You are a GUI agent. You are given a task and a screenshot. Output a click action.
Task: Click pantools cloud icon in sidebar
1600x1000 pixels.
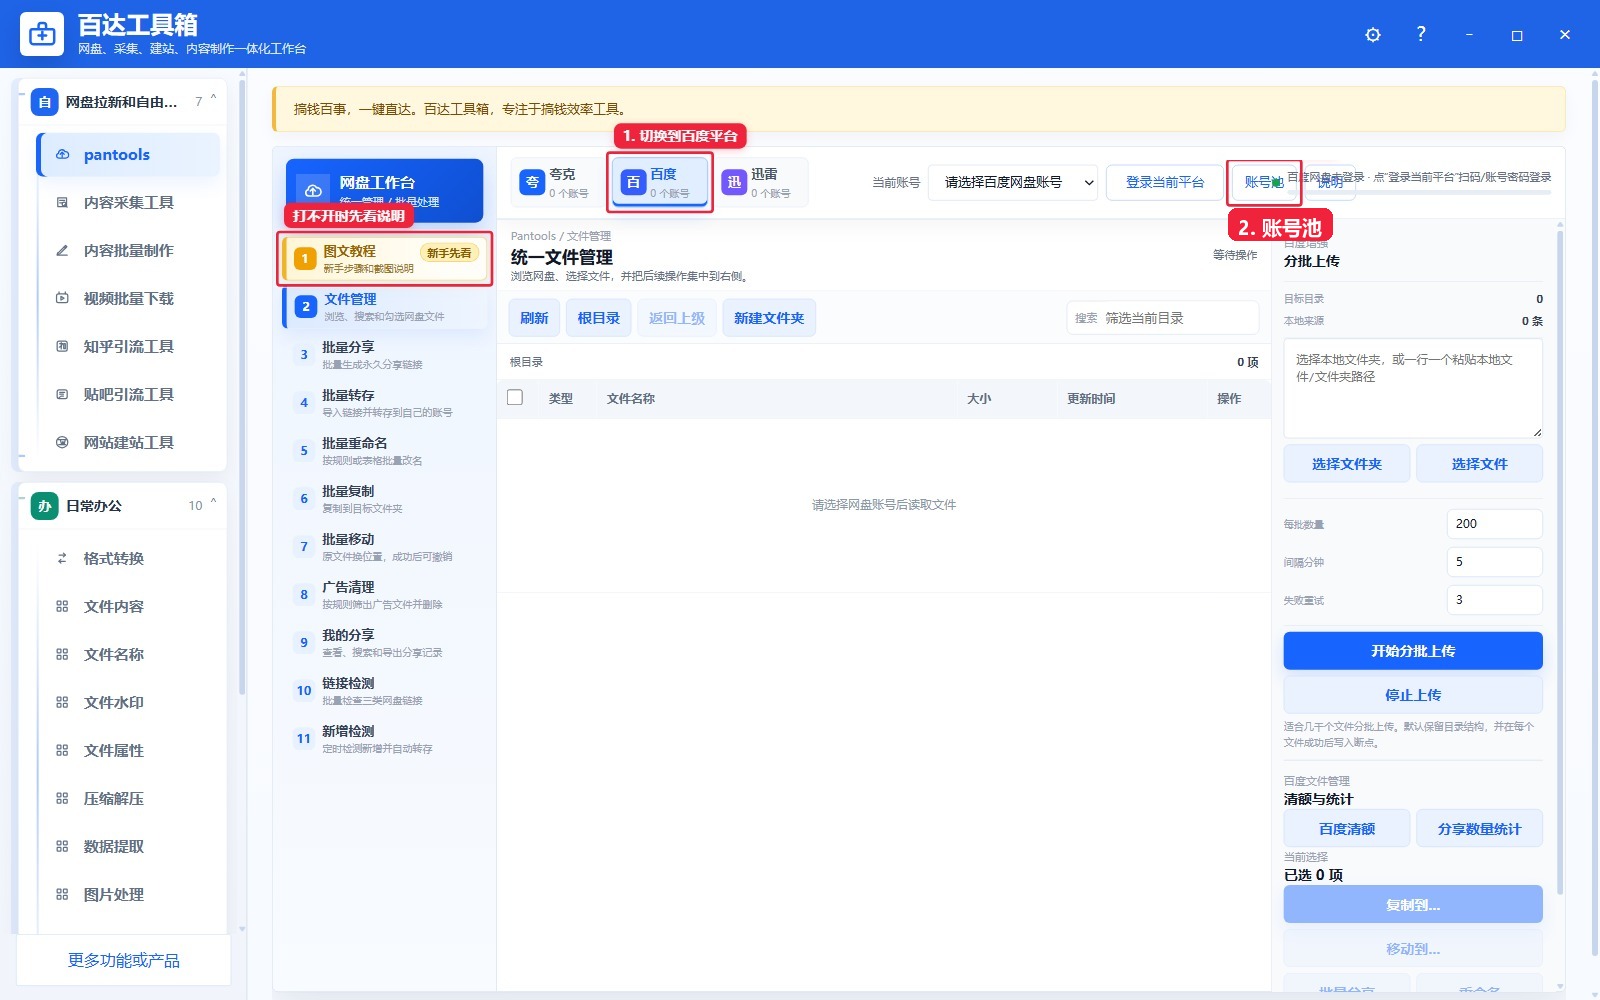pyautogui.click(x=62, y=155)
